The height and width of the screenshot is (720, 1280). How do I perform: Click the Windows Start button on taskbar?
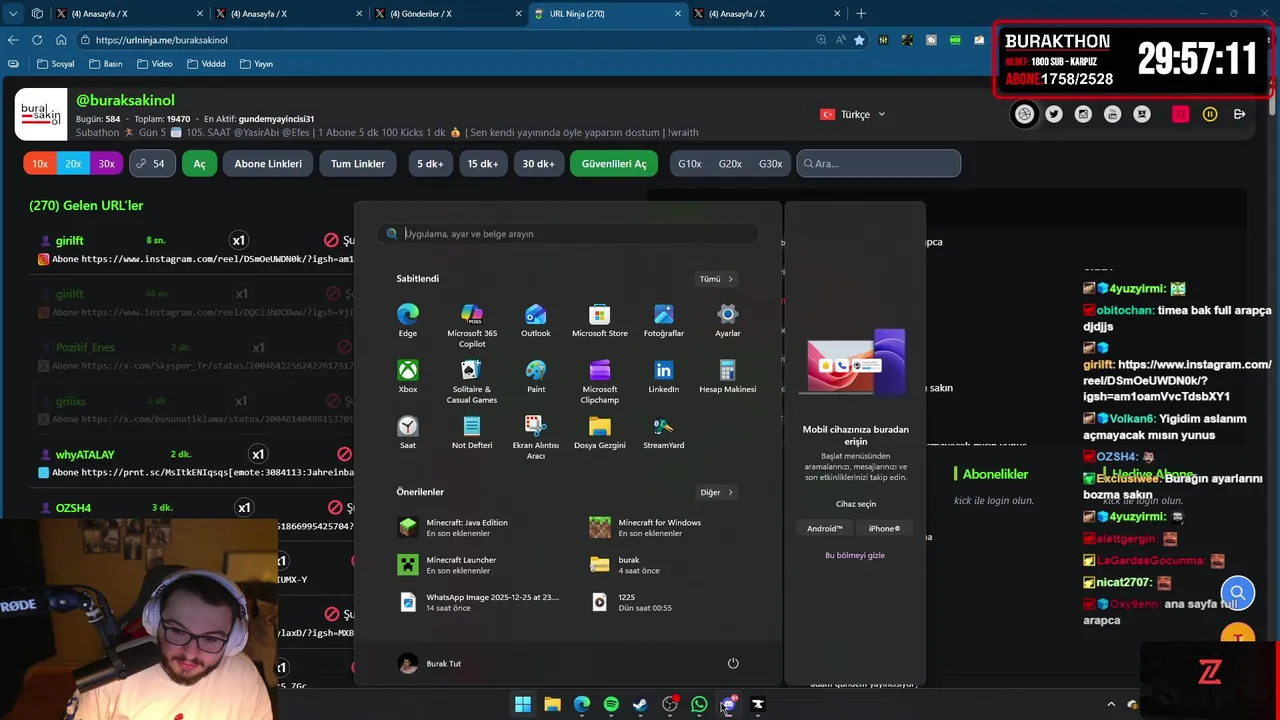pos(523,704)
